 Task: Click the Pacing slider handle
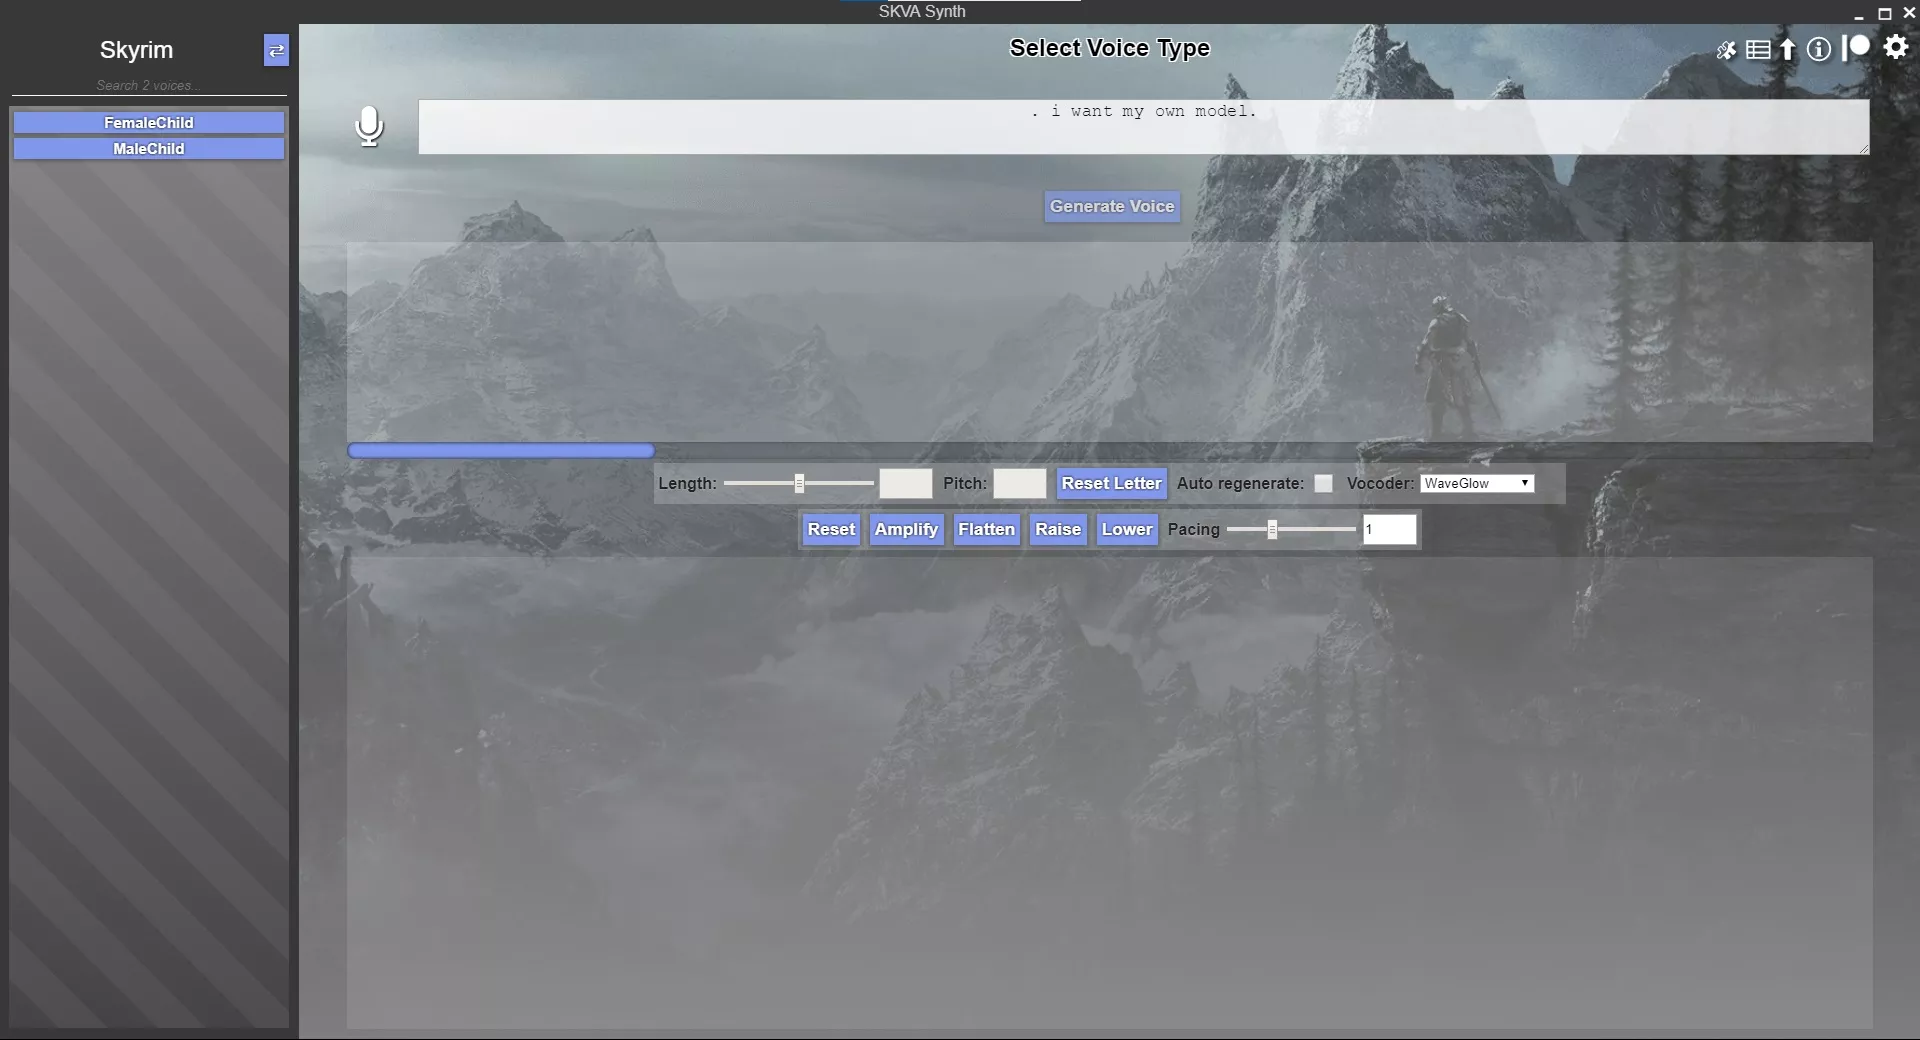pos(1272,529)
